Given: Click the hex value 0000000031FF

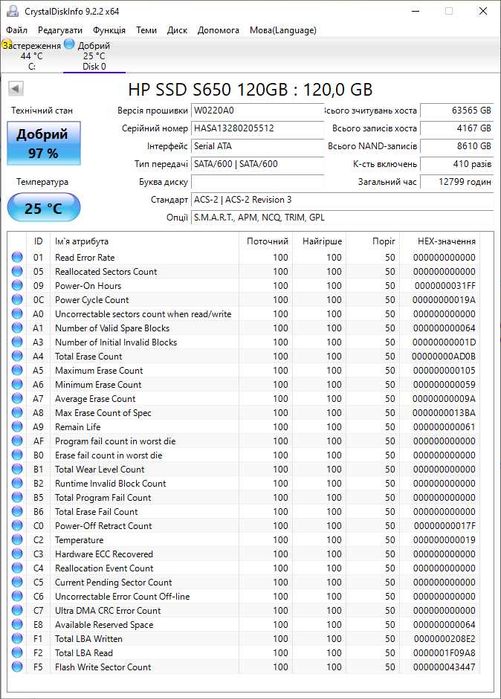Looking at the screenshot, I should (x=445, y=285).
